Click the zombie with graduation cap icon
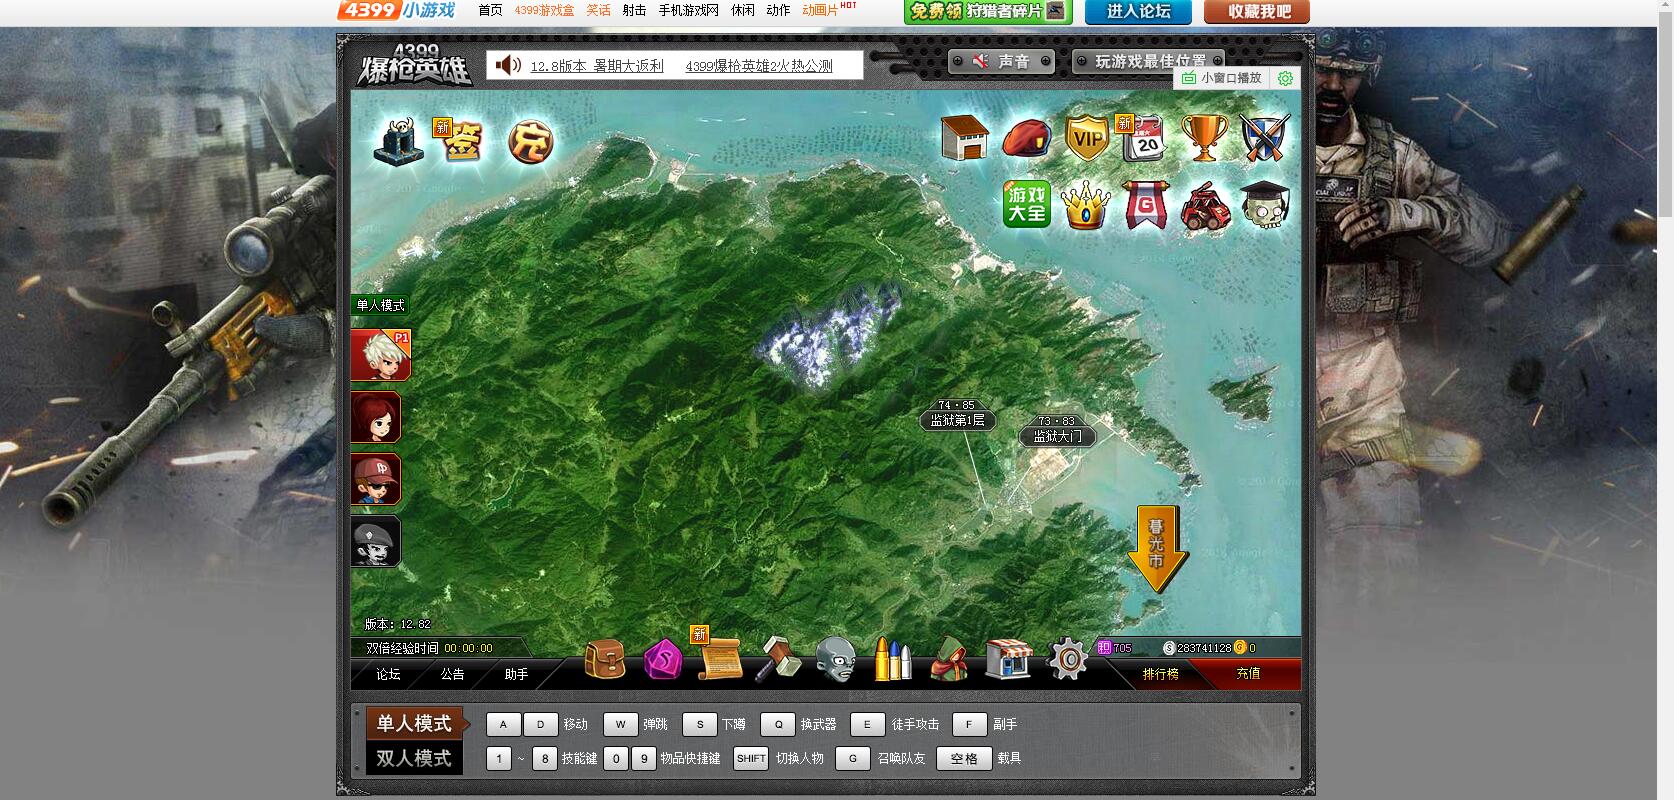The image size is (1674, 800). 1265,205
